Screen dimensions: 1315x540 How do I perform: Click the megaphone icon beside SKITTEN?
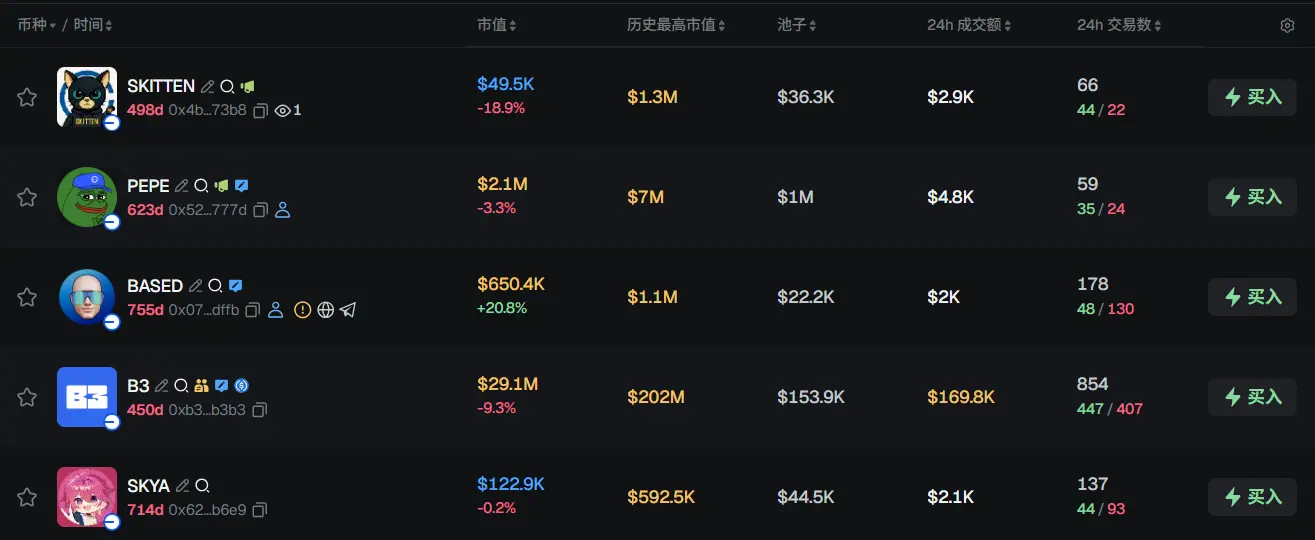(247, 86)
